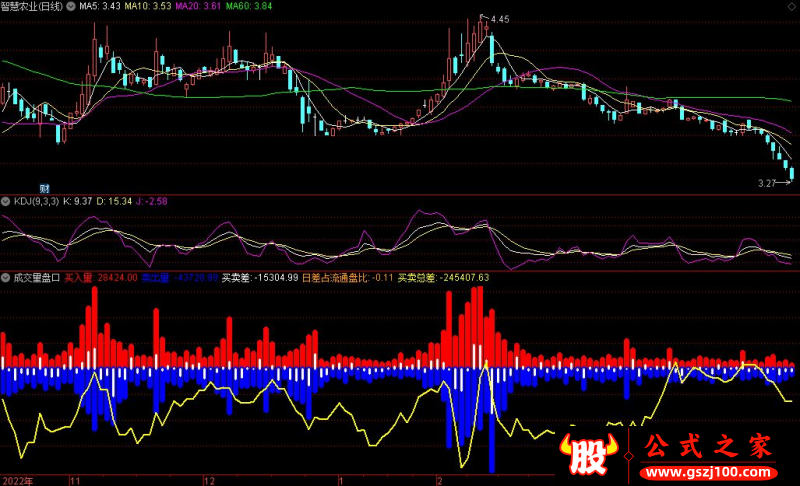Click the KDJ(9,3,3) indicator name

click(36, 201)
